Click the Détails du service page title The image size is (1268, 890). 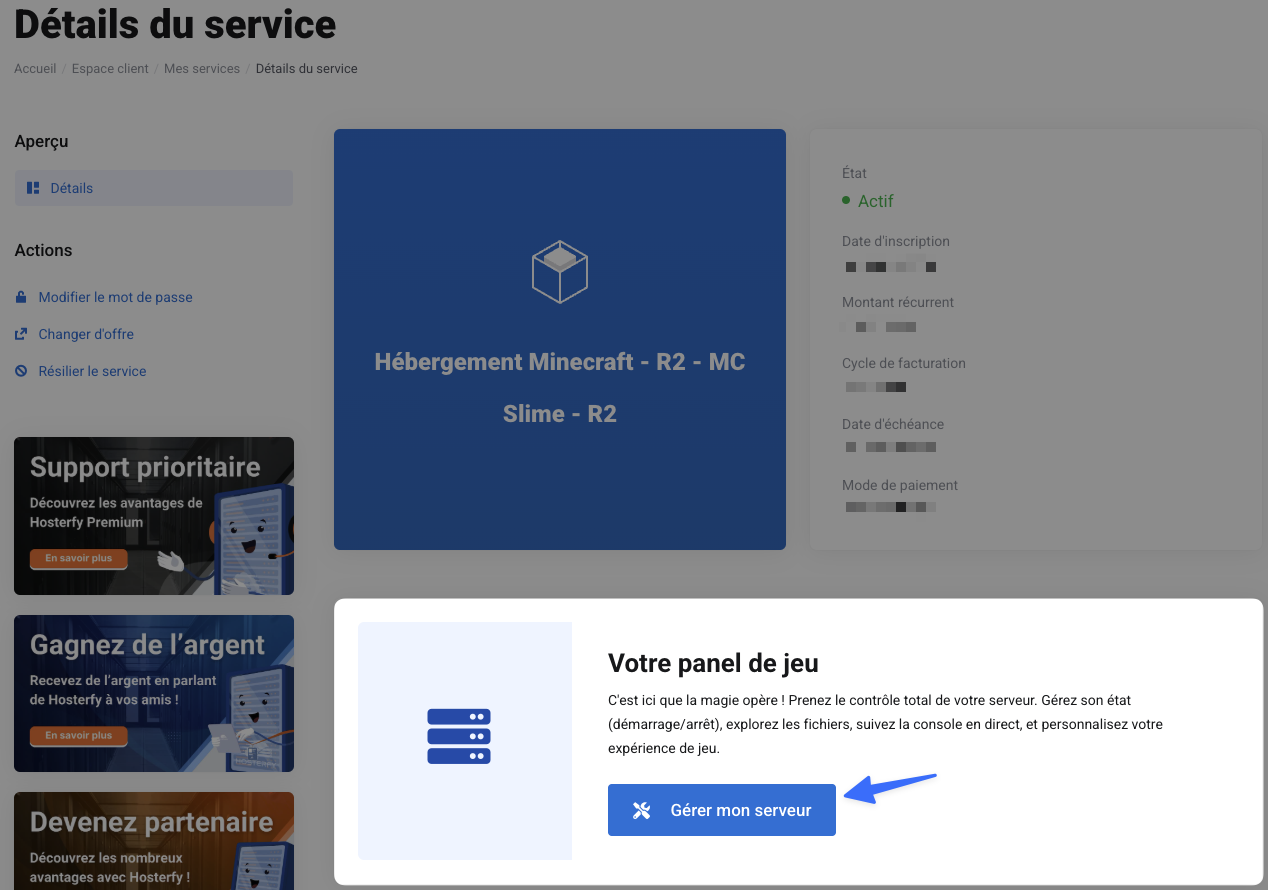coord(175,24)
